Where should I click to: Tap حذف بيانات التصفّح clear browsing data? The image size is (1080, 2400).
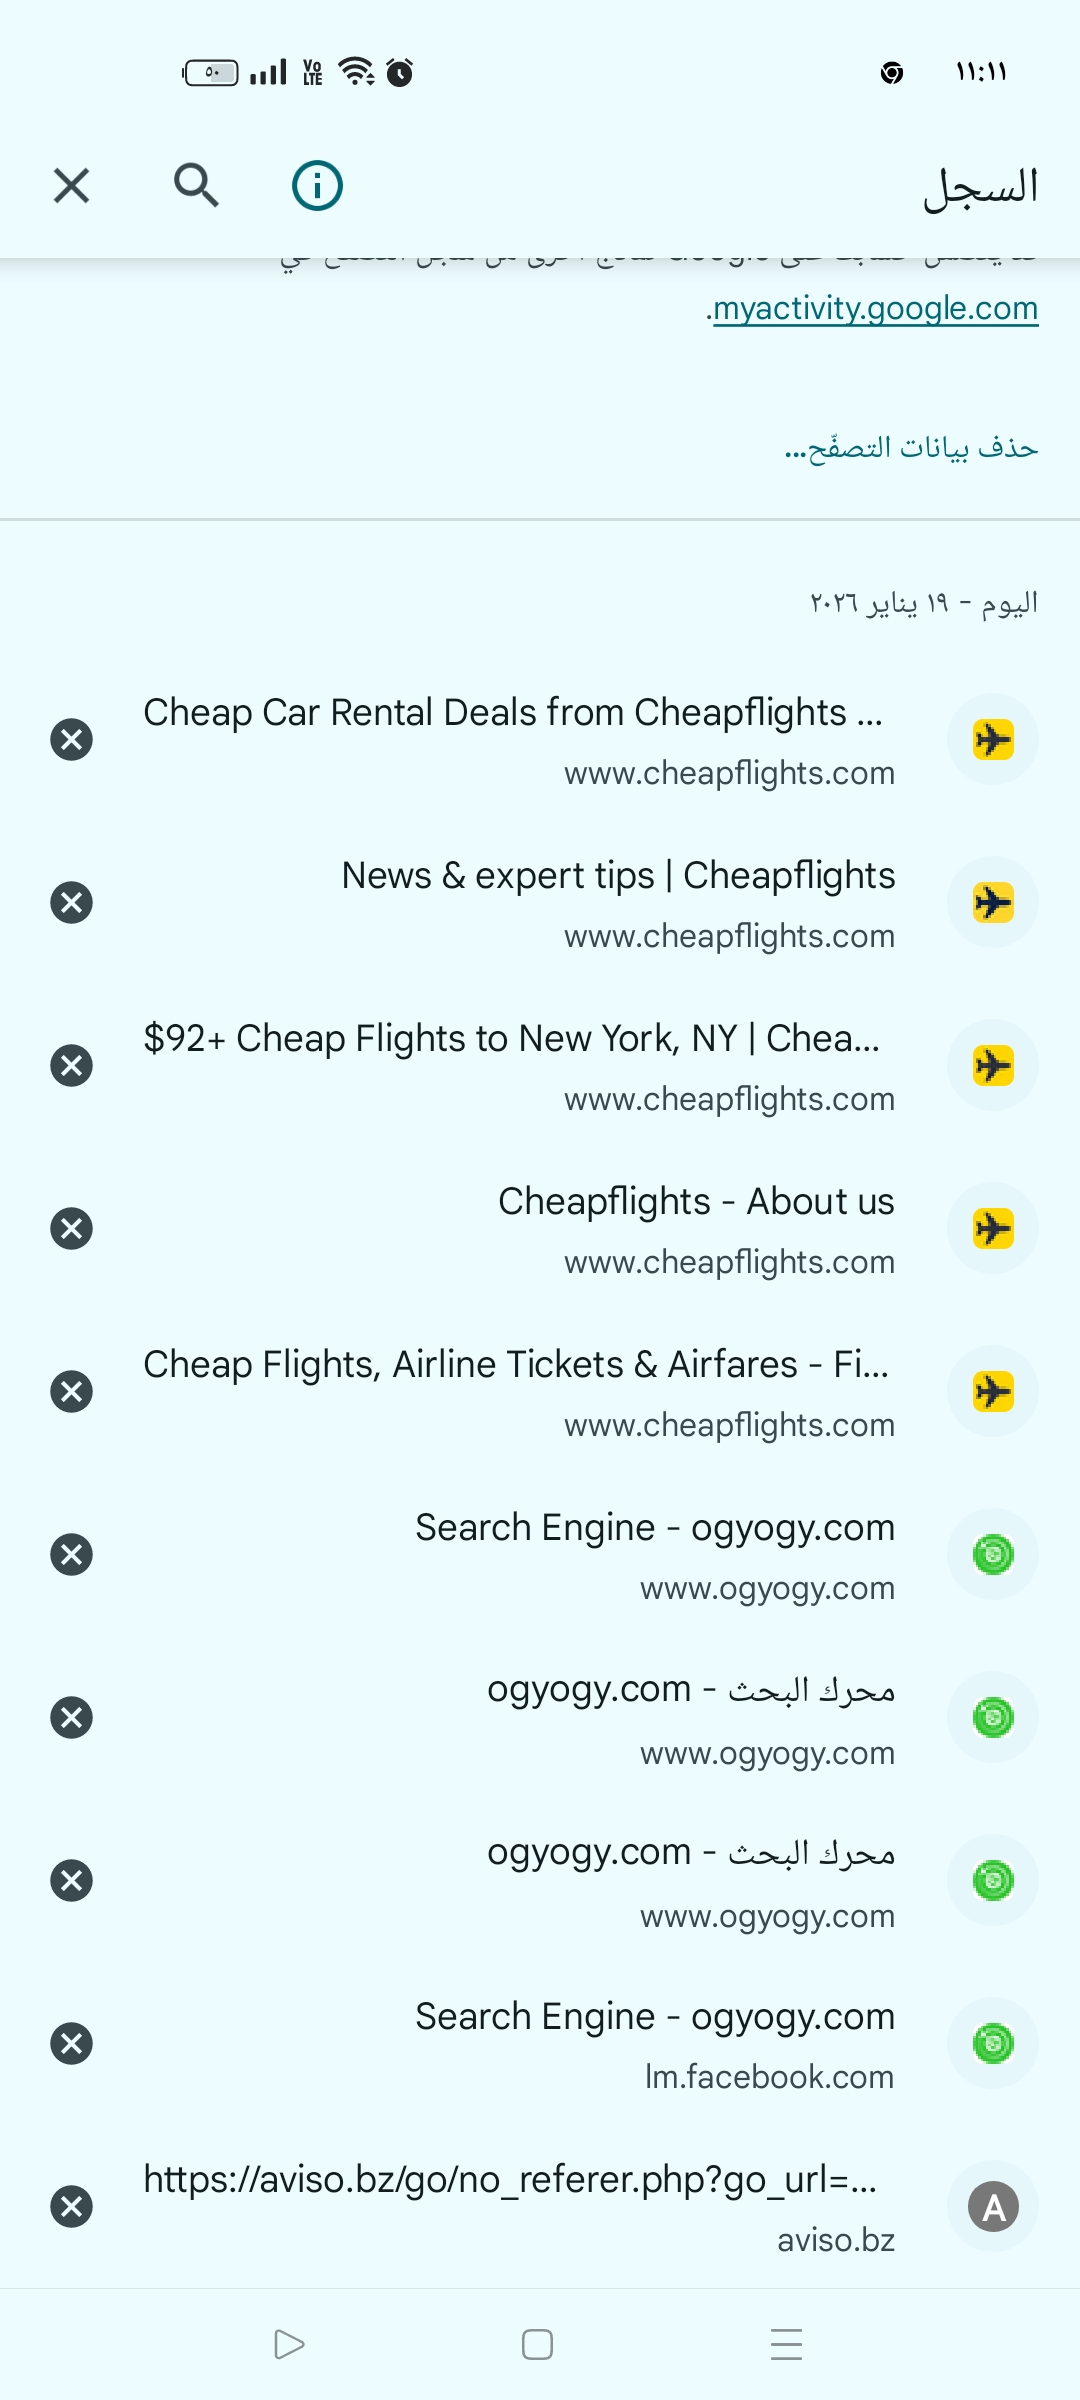click(x=911, y=447)
